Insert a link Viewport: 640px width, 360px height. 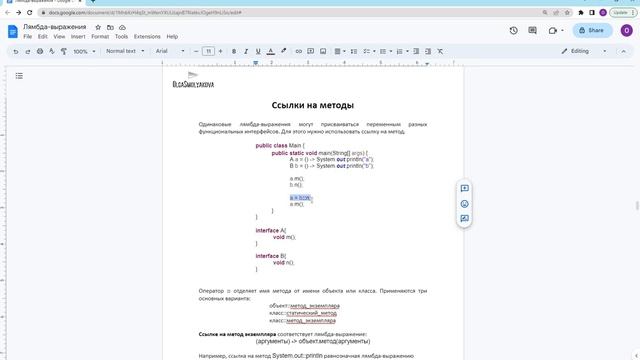pos(299,51)
